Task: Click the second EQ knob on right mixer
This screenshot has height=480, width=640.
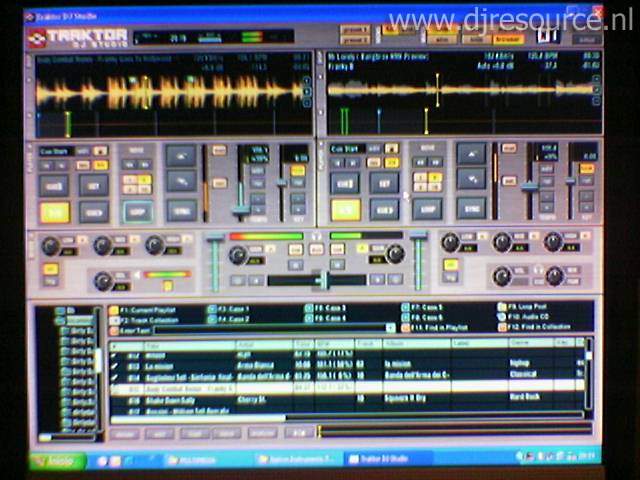Action: pyautogui.click(x=502, y=242)
